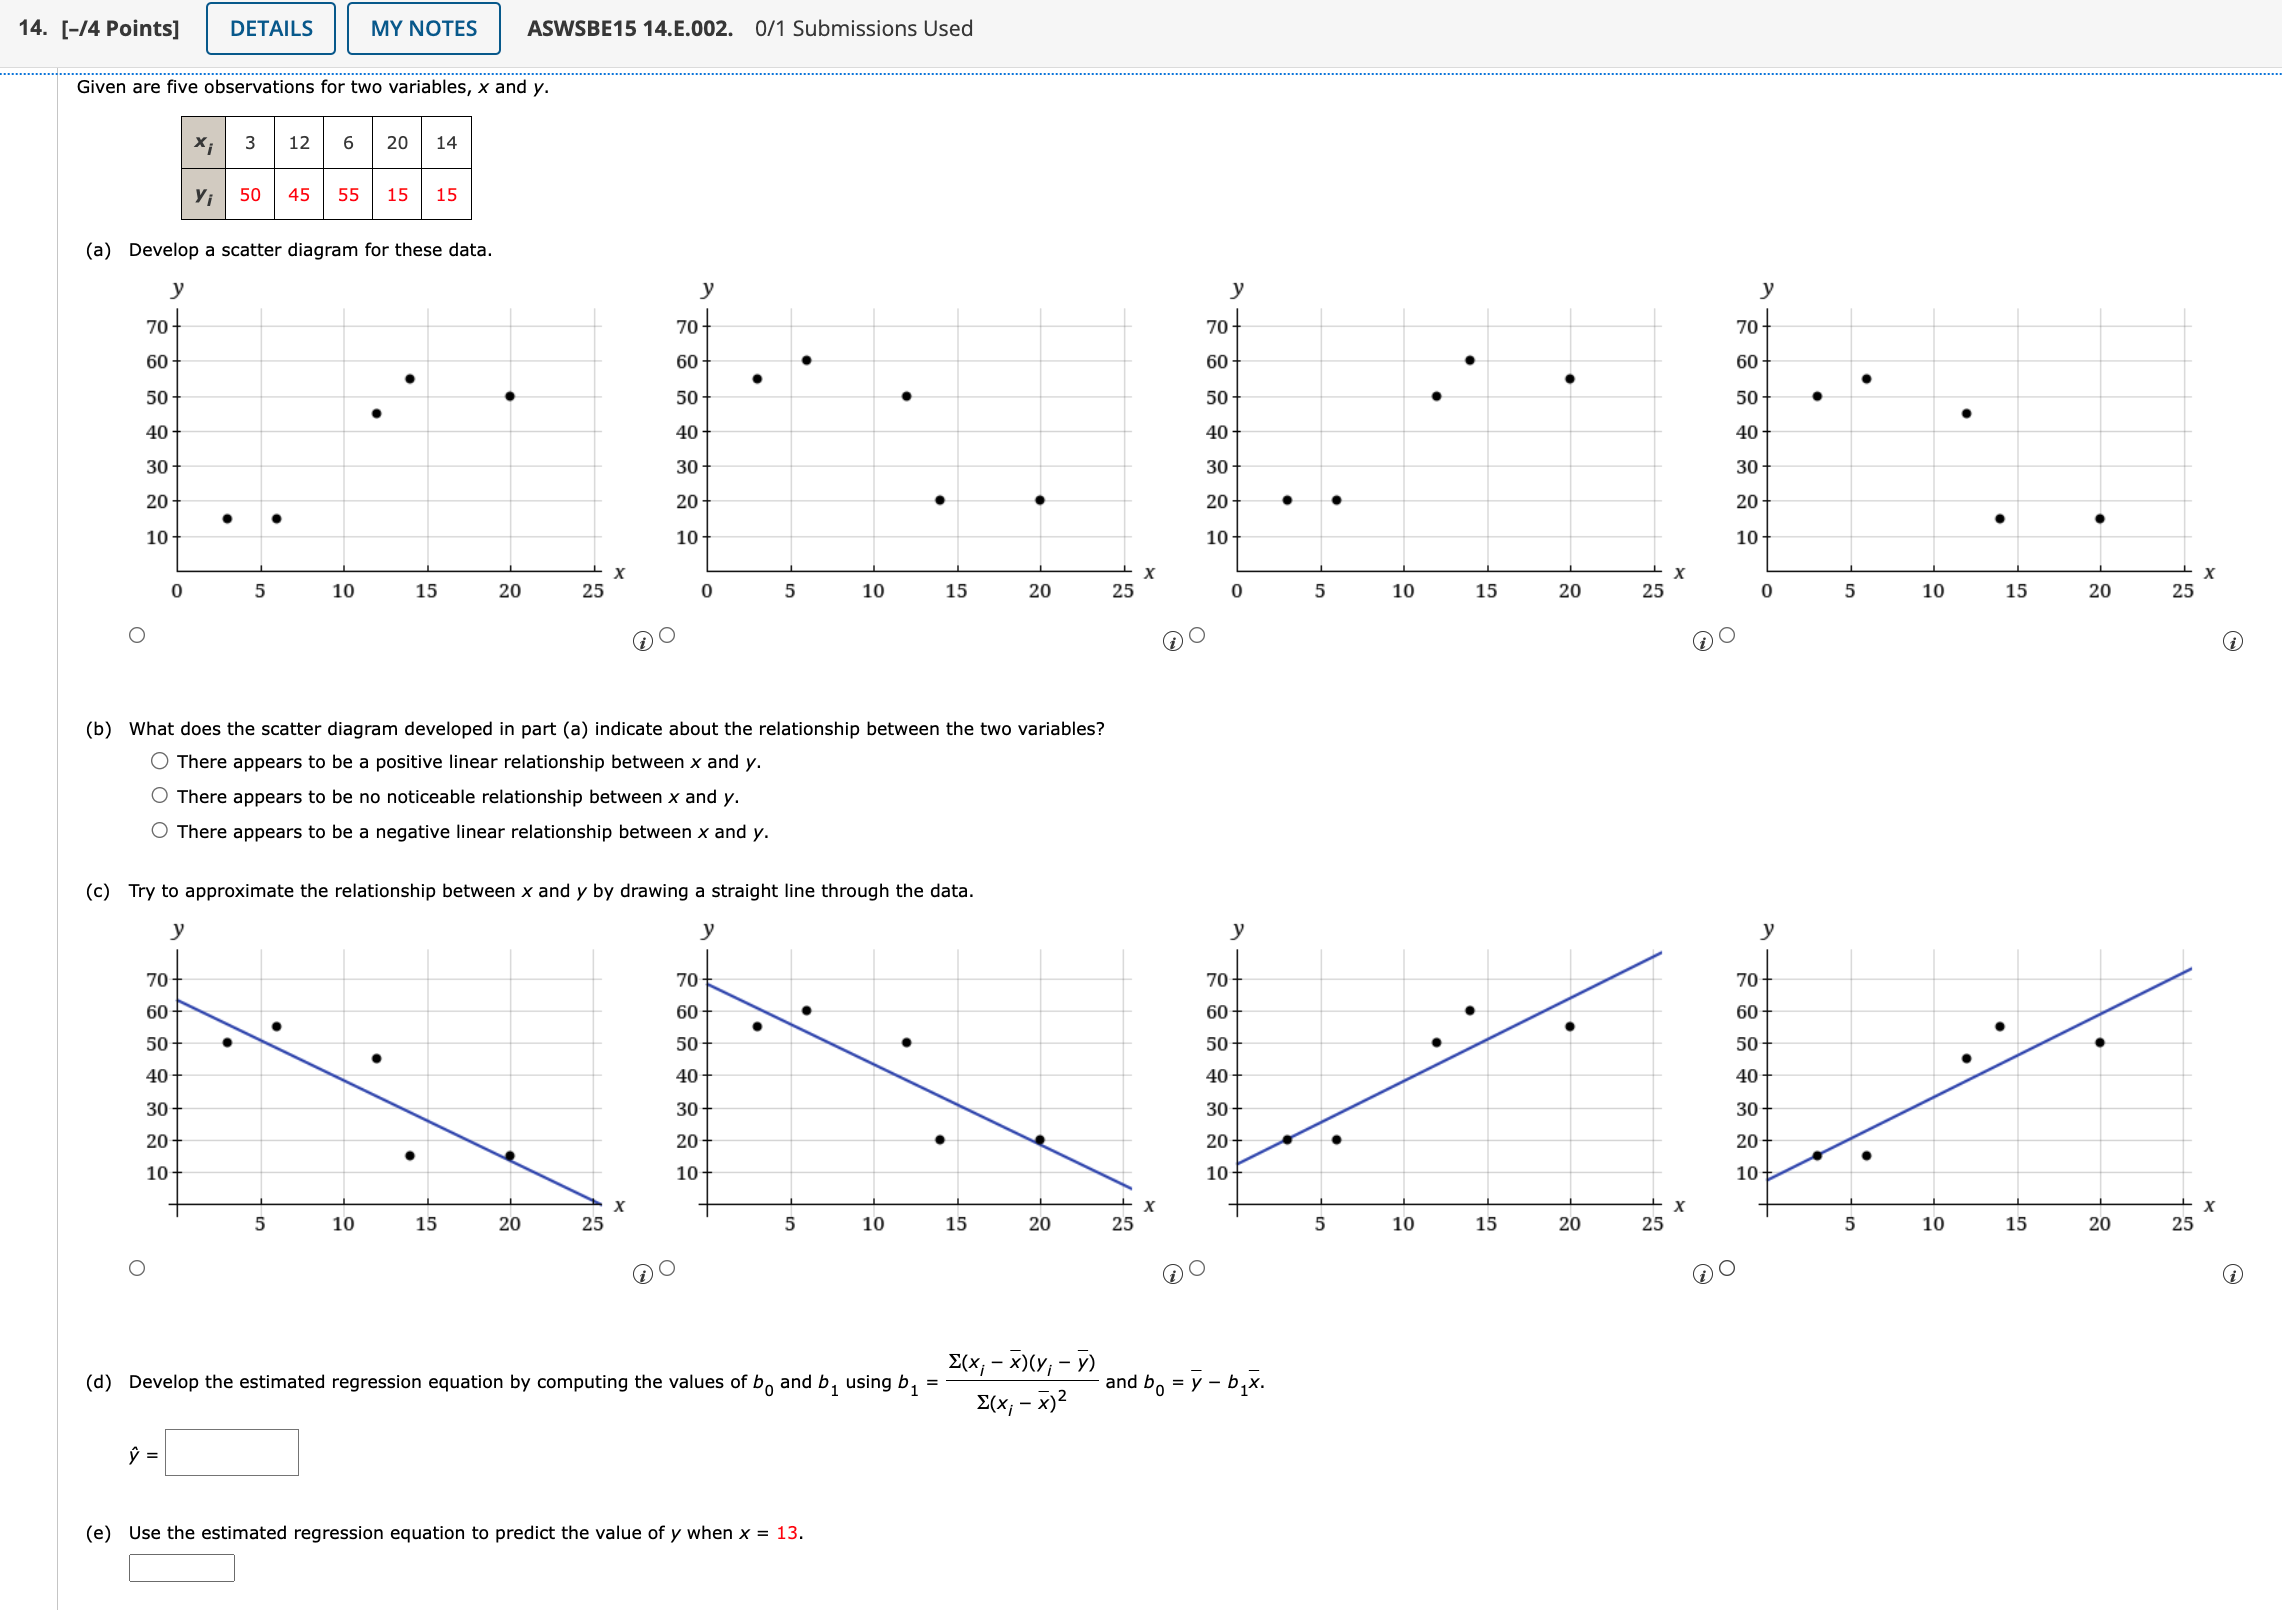This screenshot has width=2282, height=1610.
Task: Select 'There appears to be no noticeable relationship'
Action: [160, 796]
